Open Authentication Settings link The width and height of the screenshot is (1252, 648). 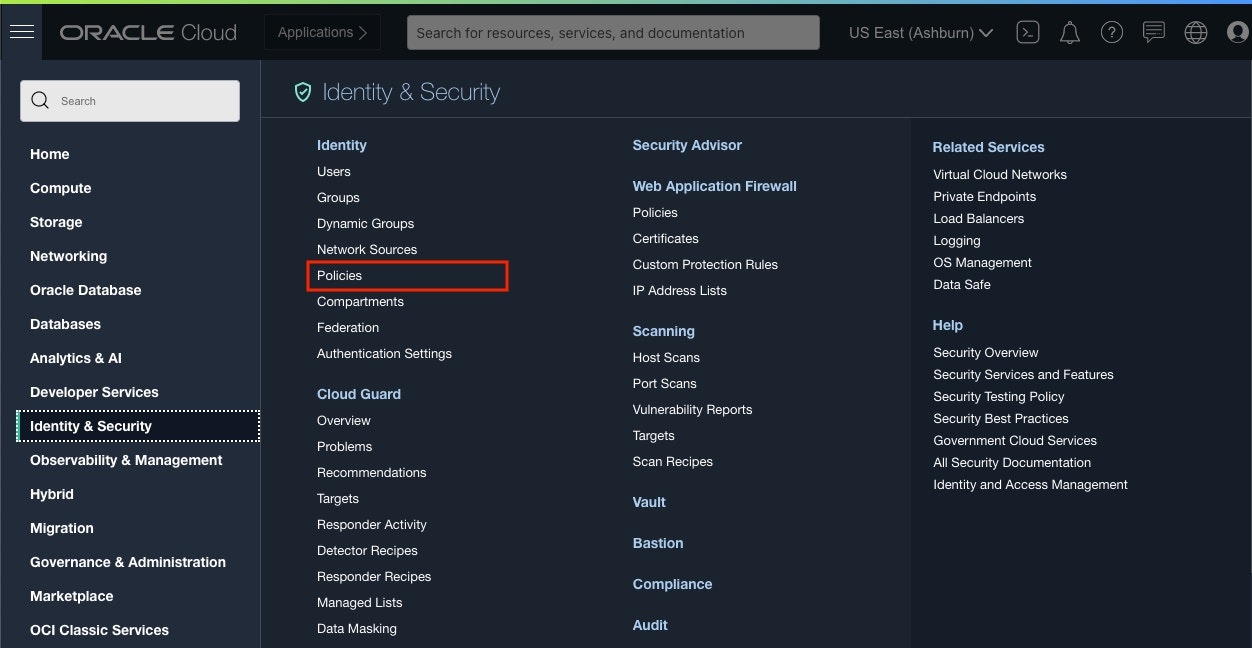click(x=384, y=354)
